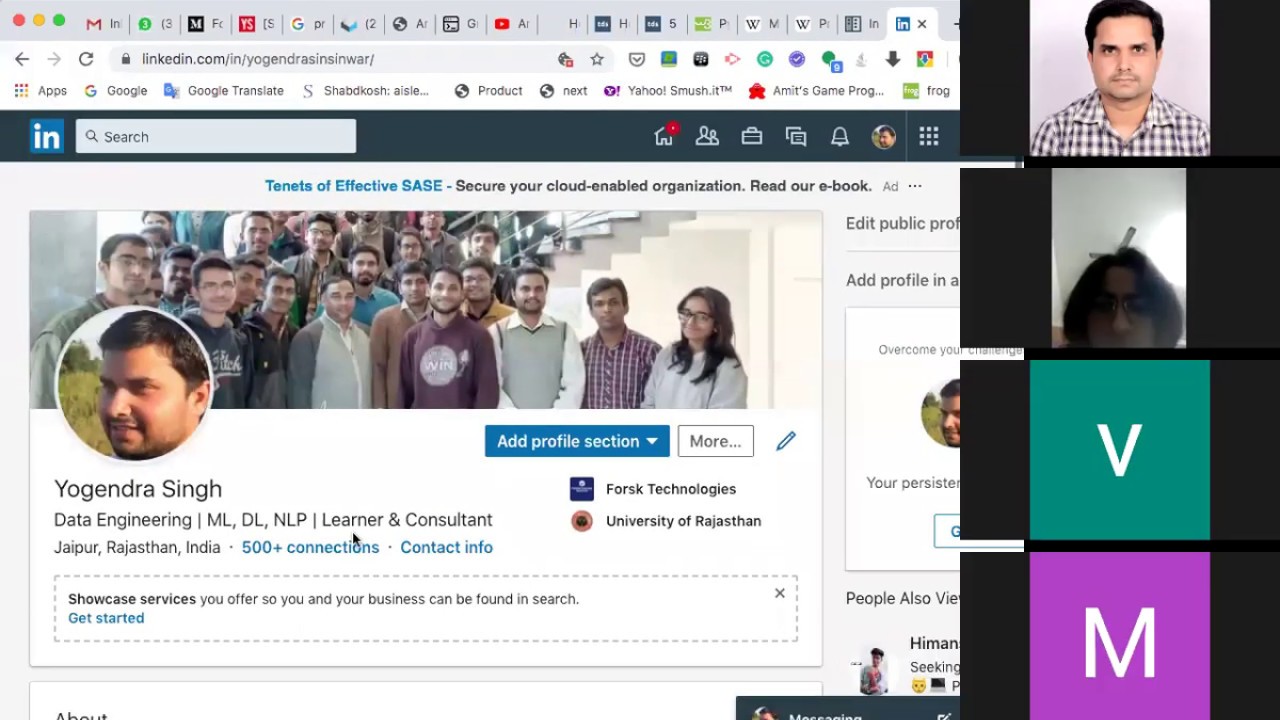Click the download arrow extension icon
The image size is (1280, 720).
pos(893,59)
